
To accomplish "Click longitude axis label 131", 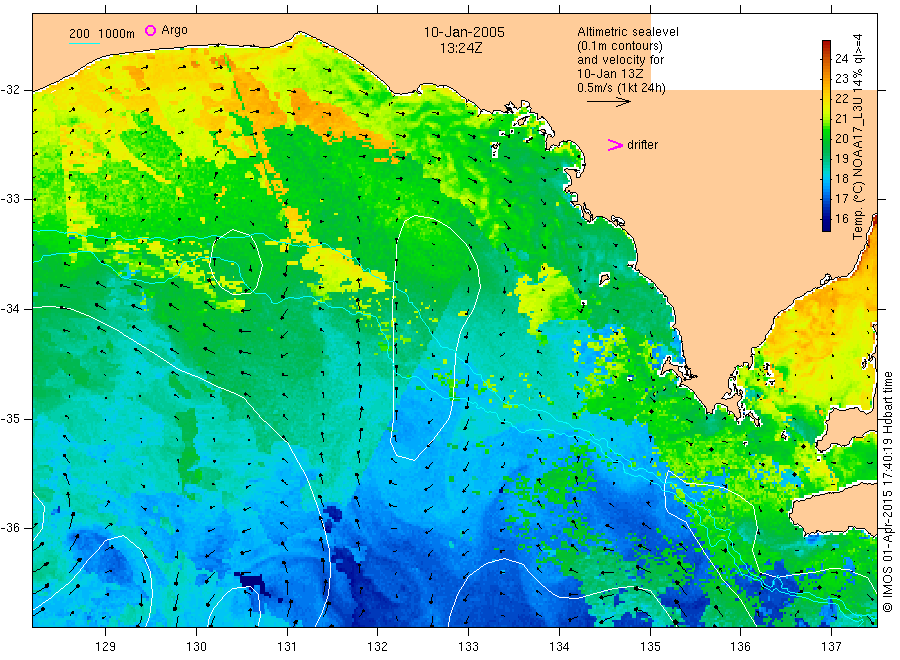I will pos(287,647).
